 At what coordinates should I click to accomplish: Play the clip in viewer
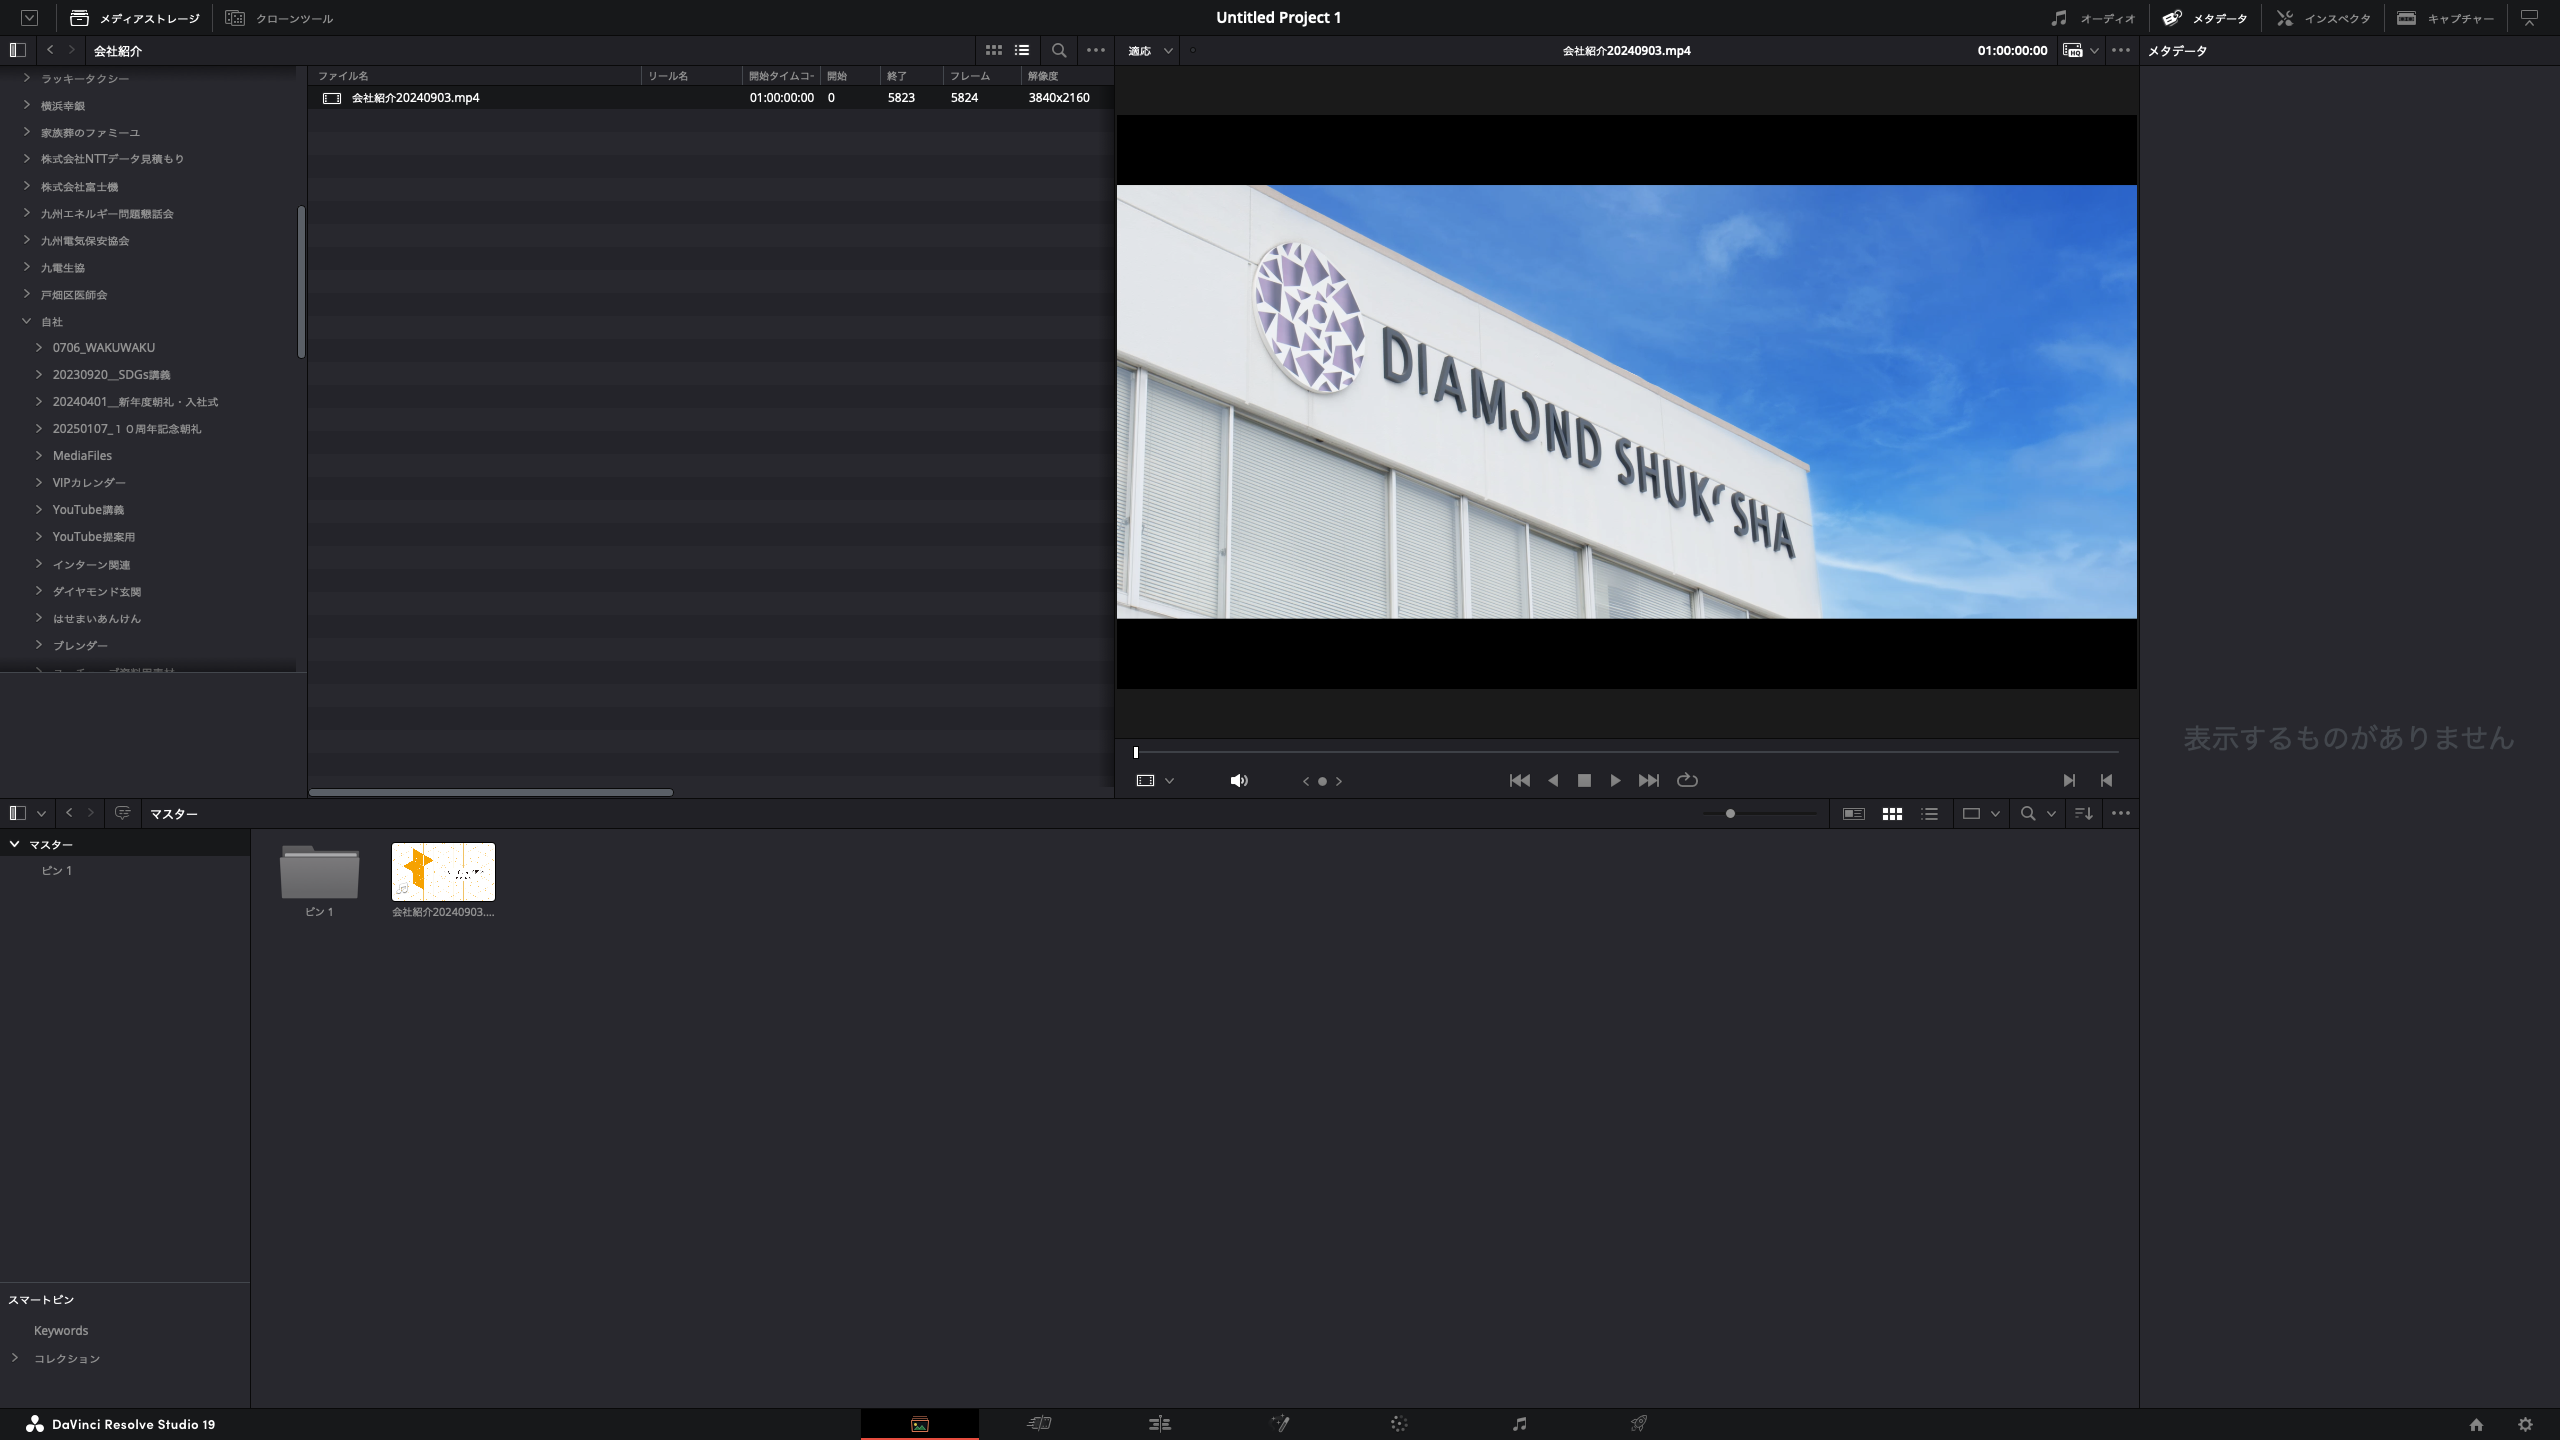(x=1615, y=781)
